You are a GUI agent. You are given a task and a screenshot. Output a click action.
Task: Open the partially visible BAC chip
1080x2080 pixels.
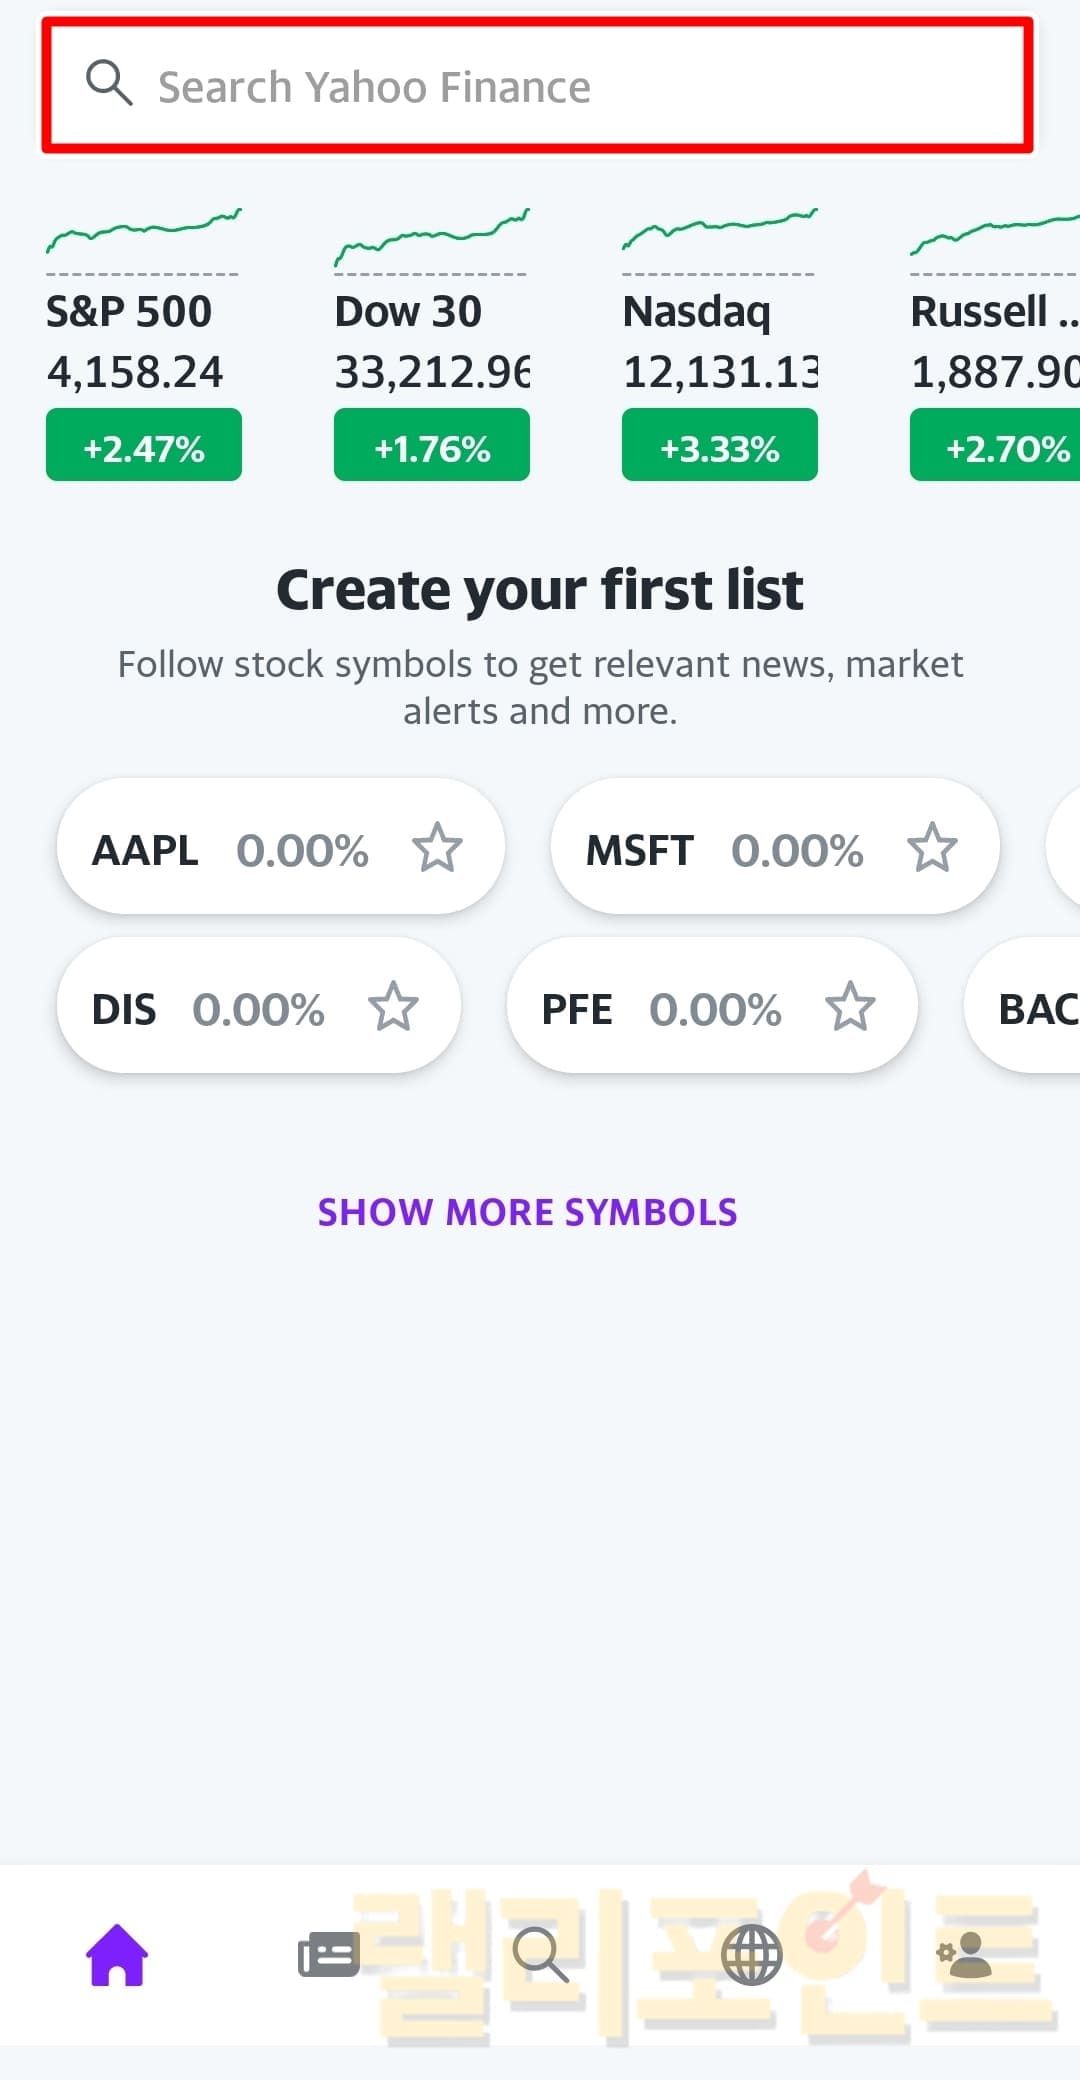point(1030,1007)
